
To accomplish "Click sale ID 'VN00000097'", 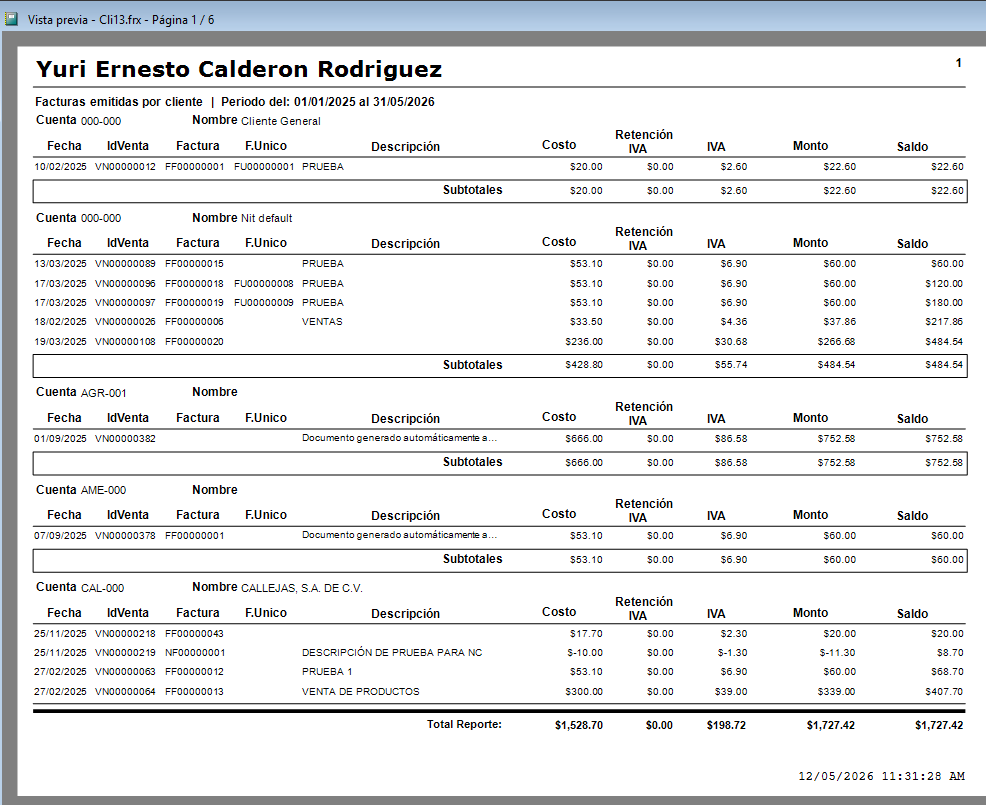I will [x=125, y=303].
